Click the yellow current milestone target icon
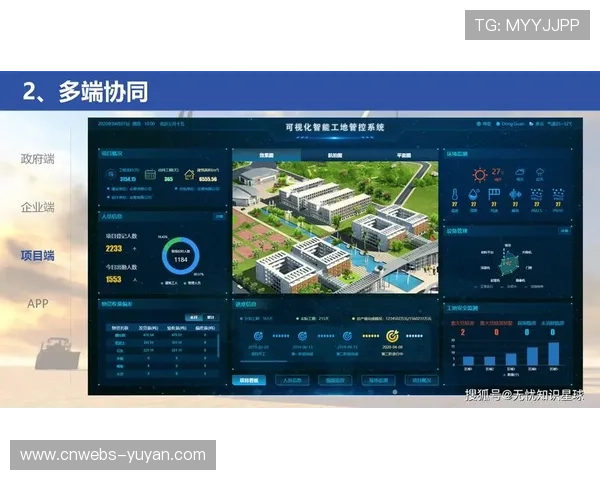The height and width of the screenshot is (480, 600). 392,336
